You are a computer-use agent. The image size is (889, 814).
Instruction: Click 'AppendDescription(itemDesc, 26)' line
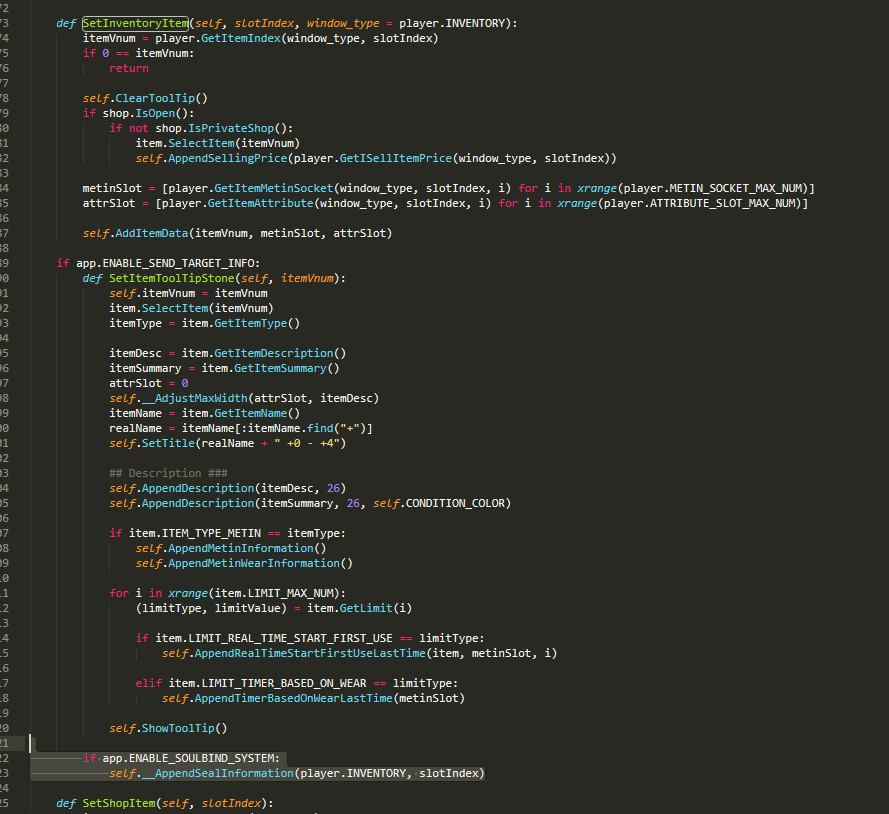pos(227,488)
